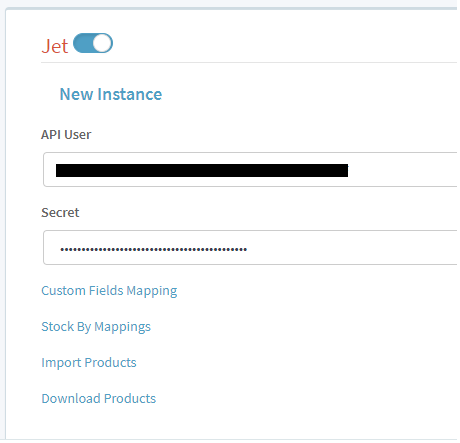Focus the API User input field
This screenshot has width=460, height=443.
[x=250, y=170]
